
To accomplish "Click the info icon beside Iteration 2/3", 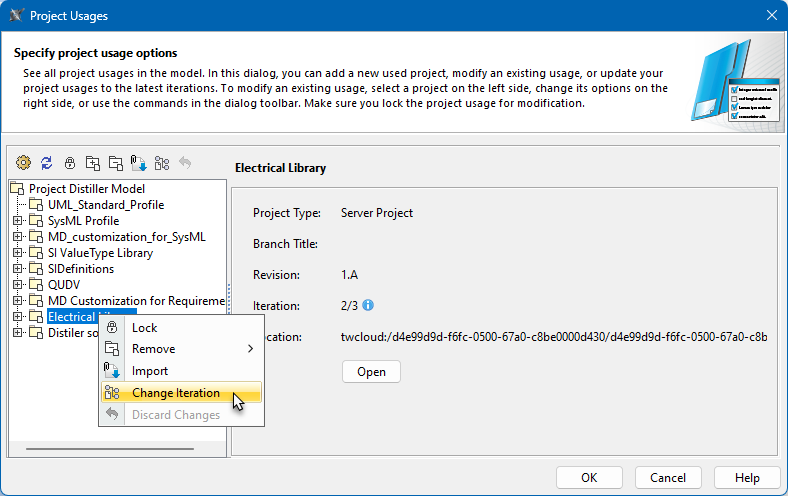I will click(368, 305).
